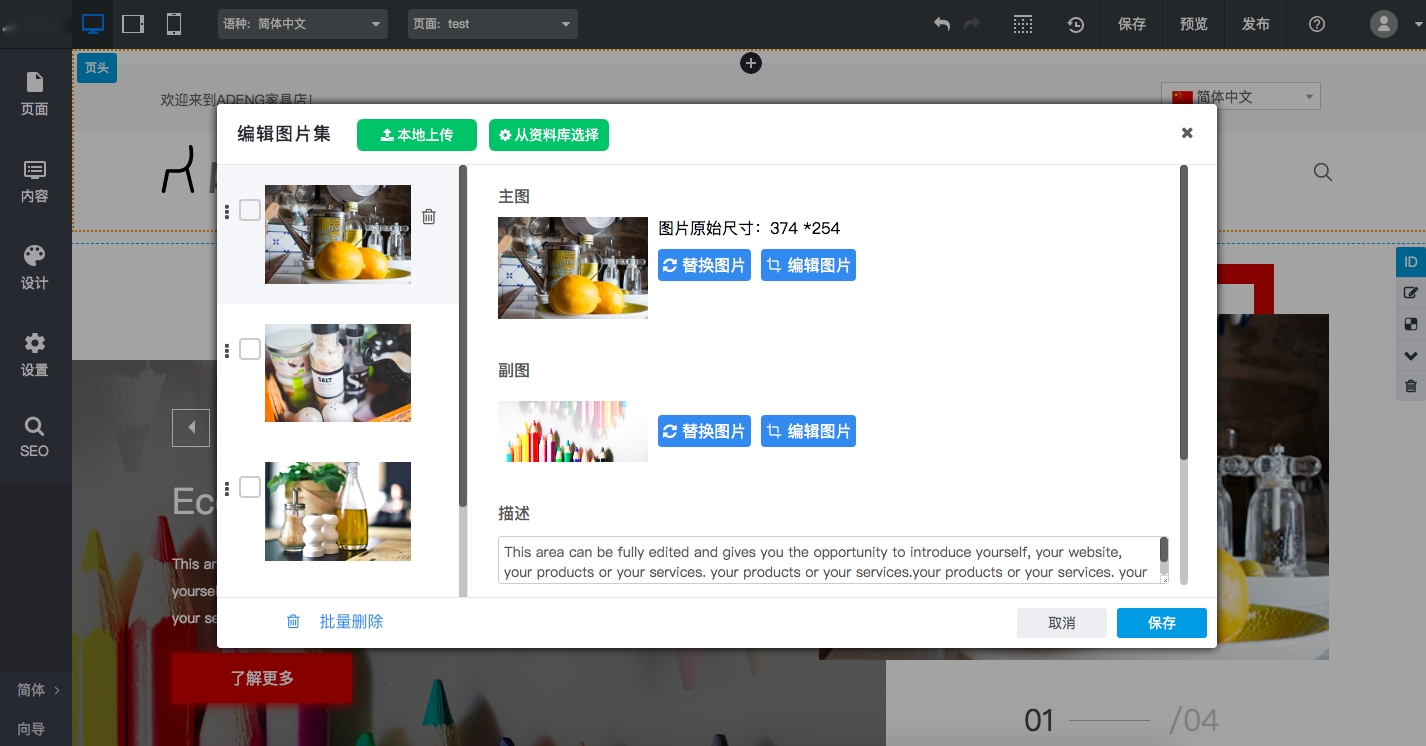1426x746 pixels.
Task: Check the first lemon image checkbox
Action: (x=250, y=210)
